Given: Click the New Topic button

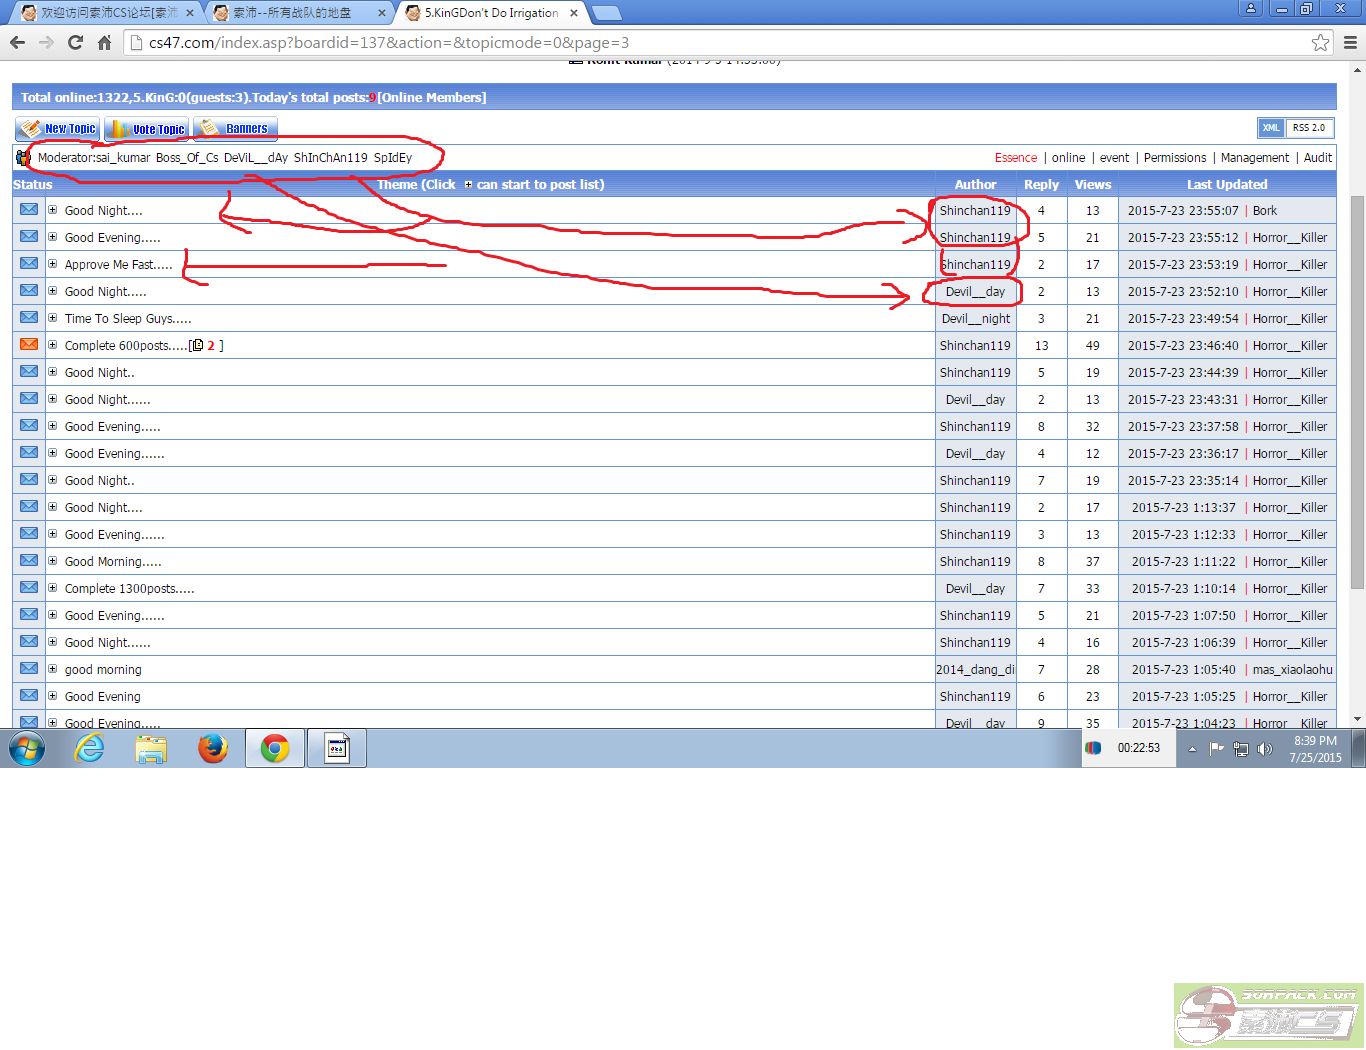Looking at the screenshot, I should click(x=57, y=129).
